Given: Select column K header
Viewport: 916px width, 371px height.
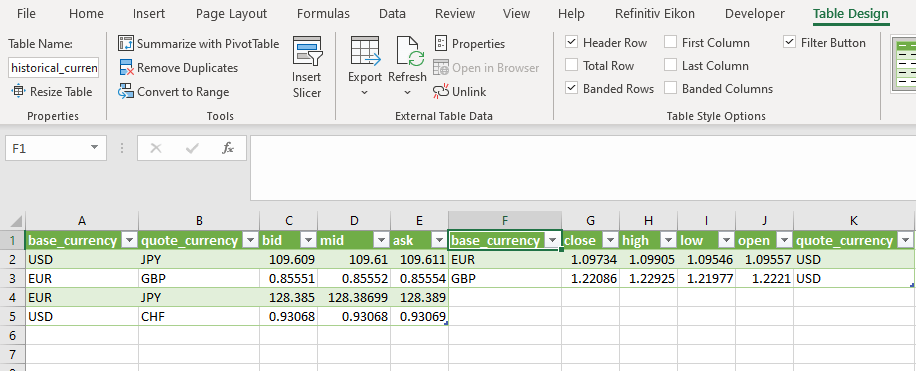Looking at the screenshot, I should [854, 221].
